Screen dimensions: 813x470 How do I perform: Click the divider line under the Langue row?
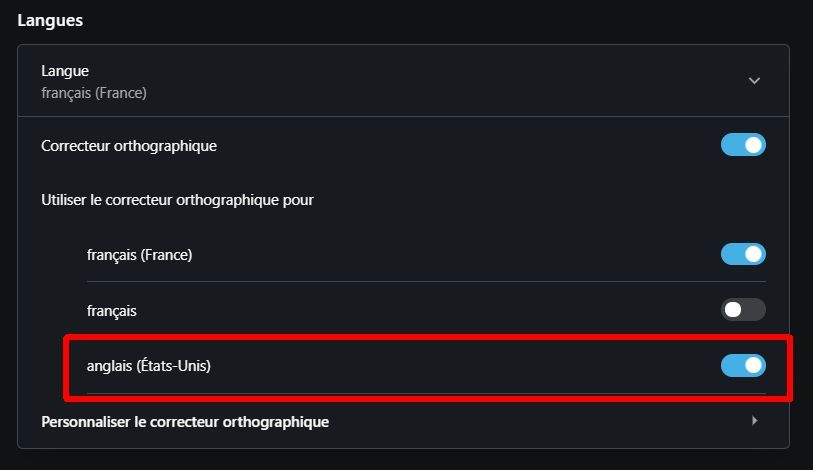(400, 117)
